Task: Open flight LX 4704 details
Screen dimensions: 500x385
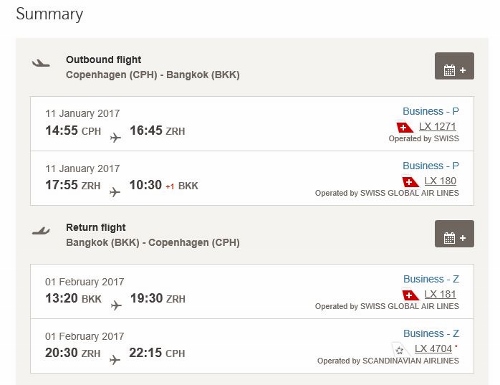Action: click(x=433, y=349)
